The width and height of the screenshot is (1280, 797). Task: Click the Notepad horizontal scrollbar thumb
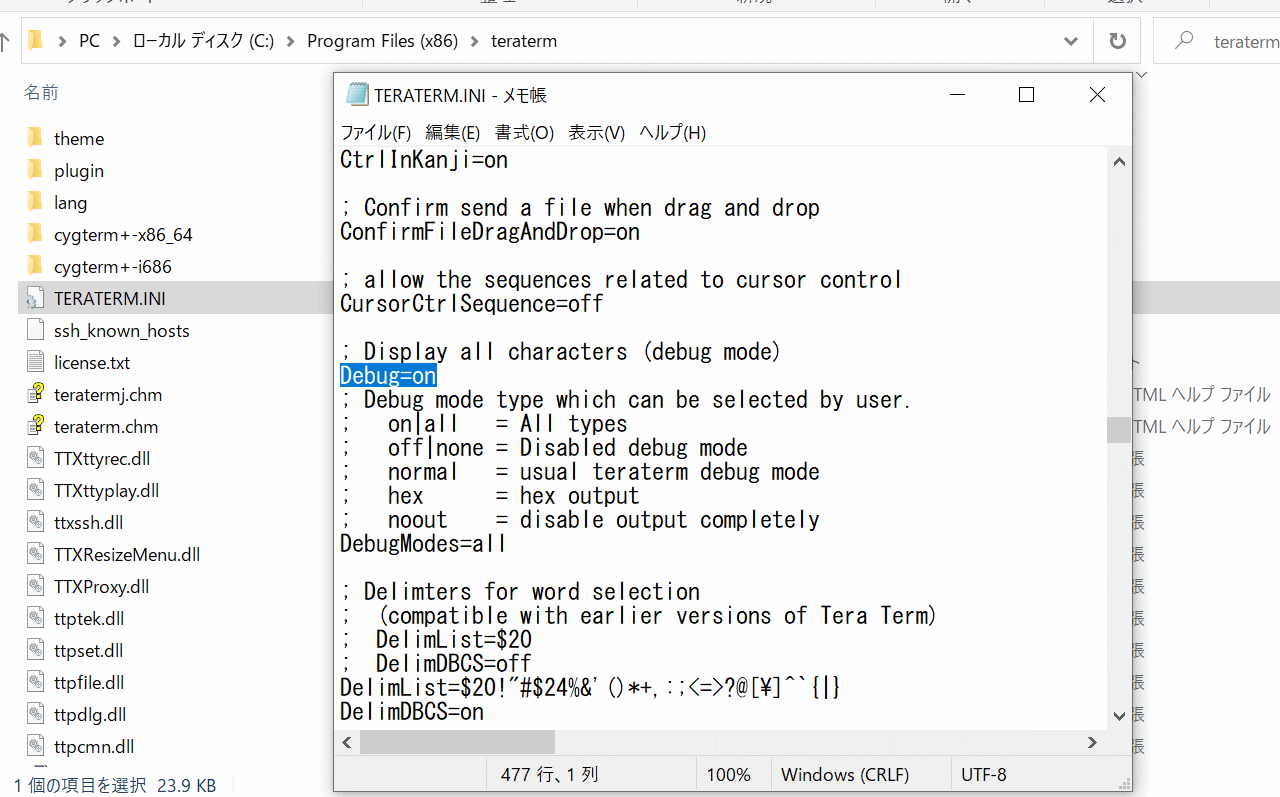[457, 742]
